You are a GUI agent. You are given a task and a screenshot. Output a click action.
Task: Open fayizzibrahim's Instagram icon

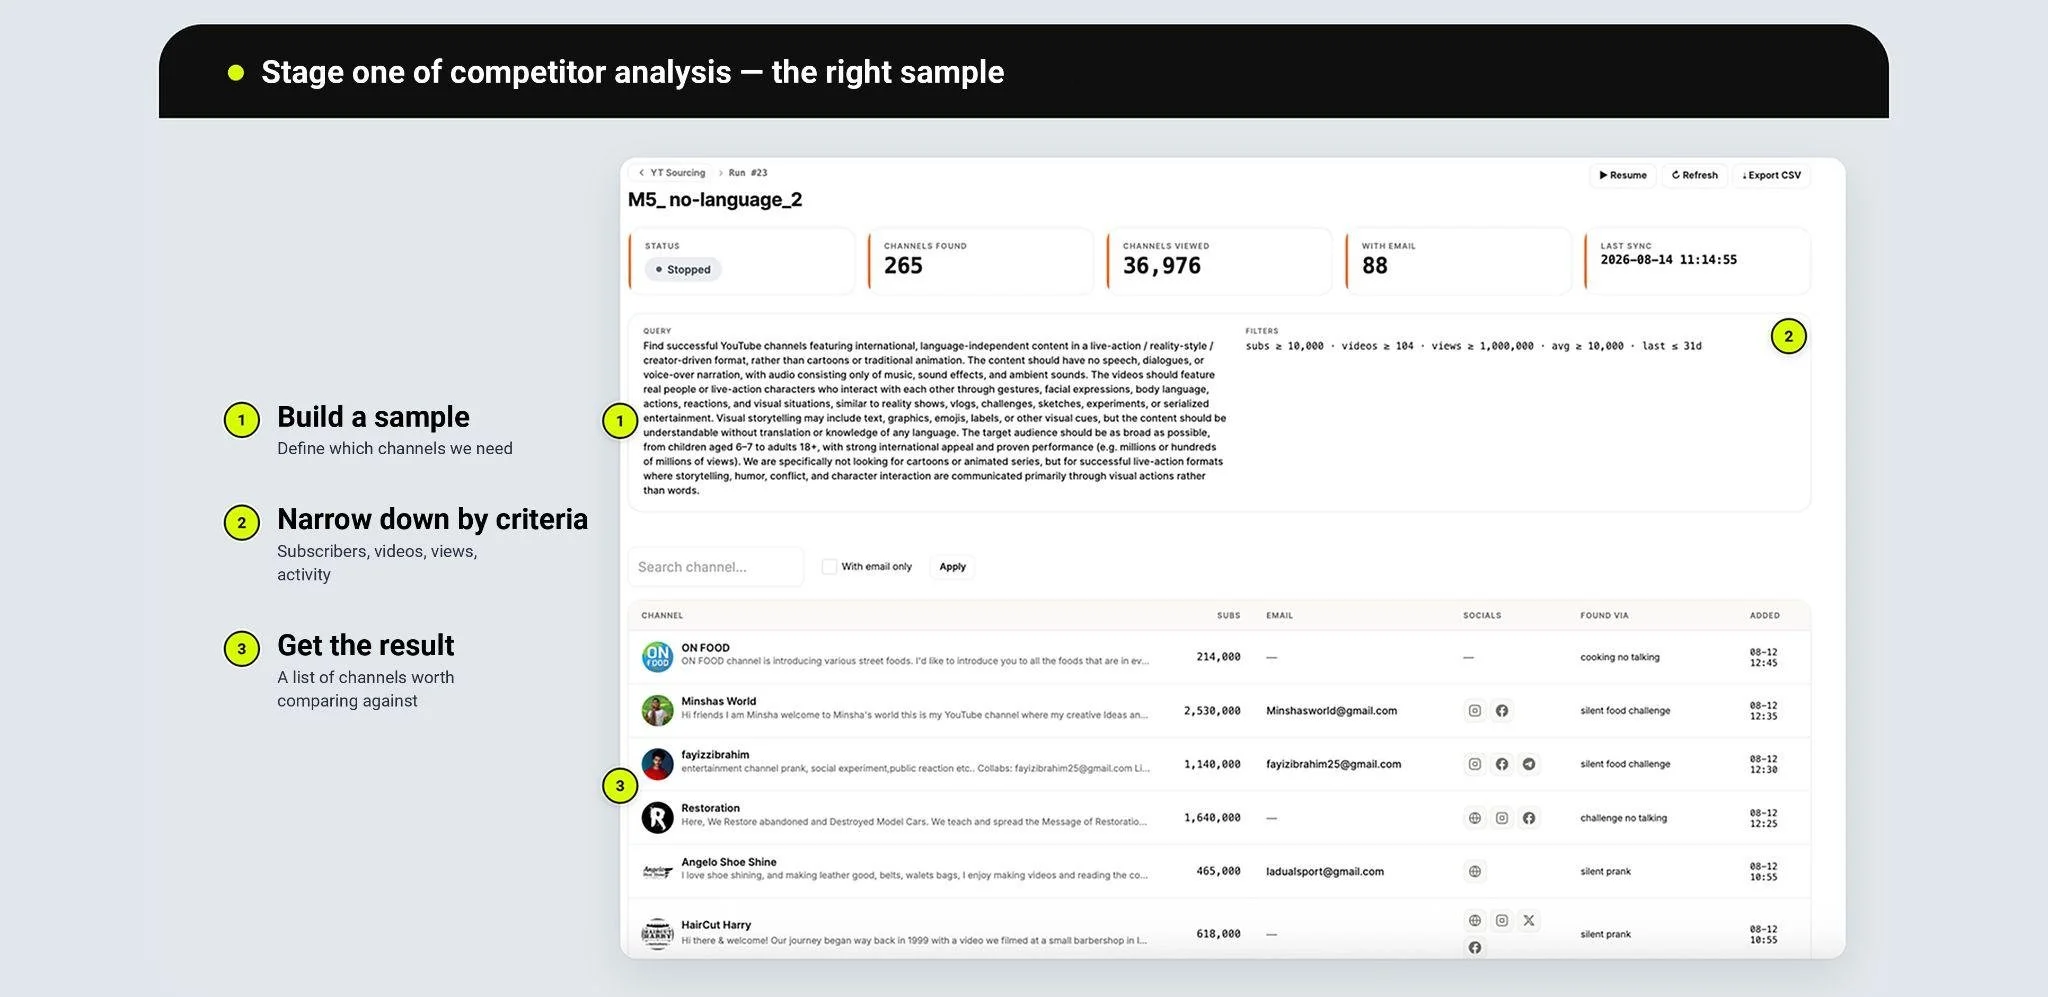(x=1474, y=764)
